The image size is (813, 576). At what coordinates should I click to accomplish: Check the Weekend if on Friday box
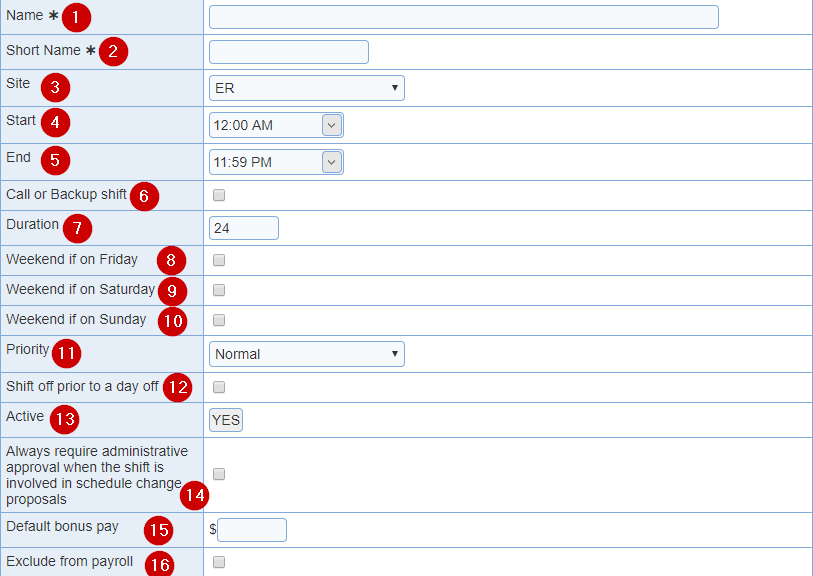pos(219,260)
